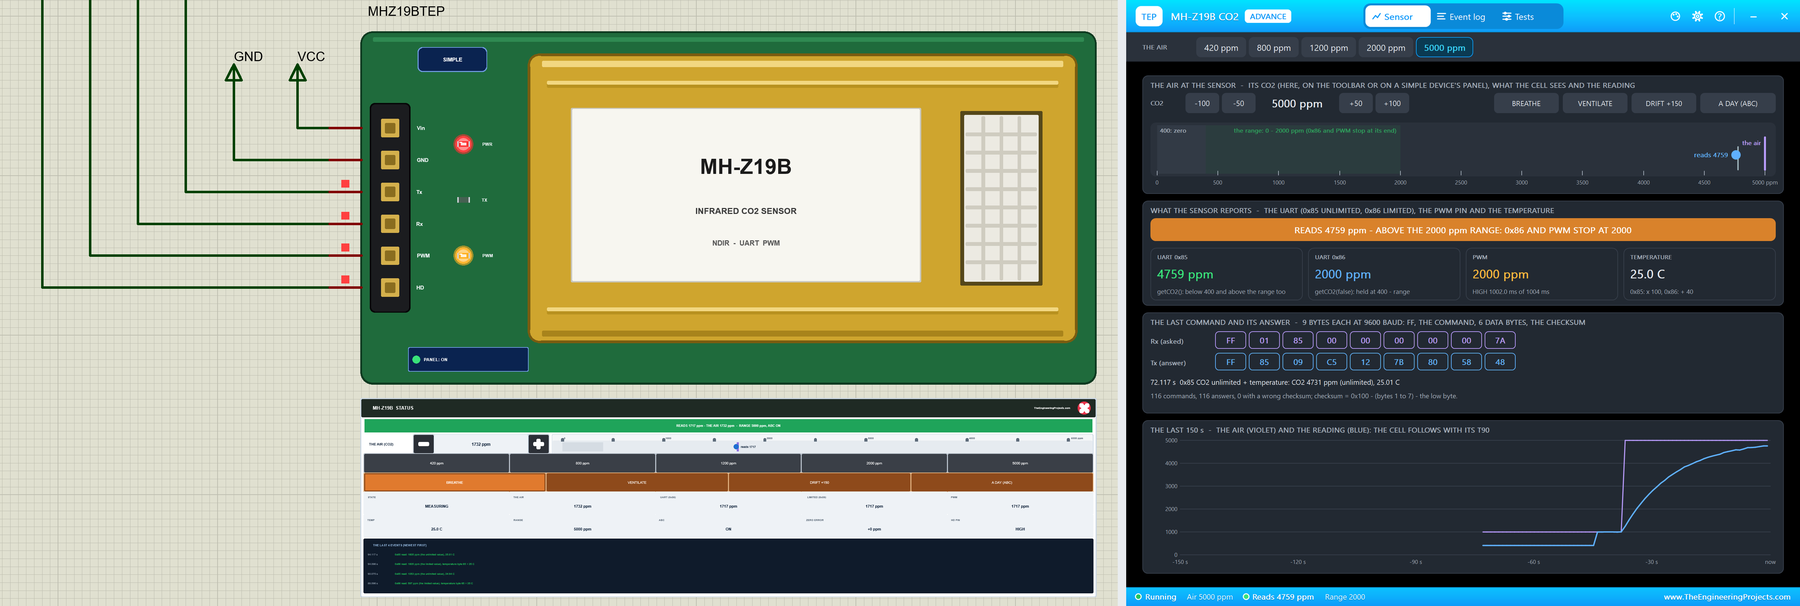
Task: Click the orange 'READS 4759 ppm' warning banner
Action: (1463, 230)
